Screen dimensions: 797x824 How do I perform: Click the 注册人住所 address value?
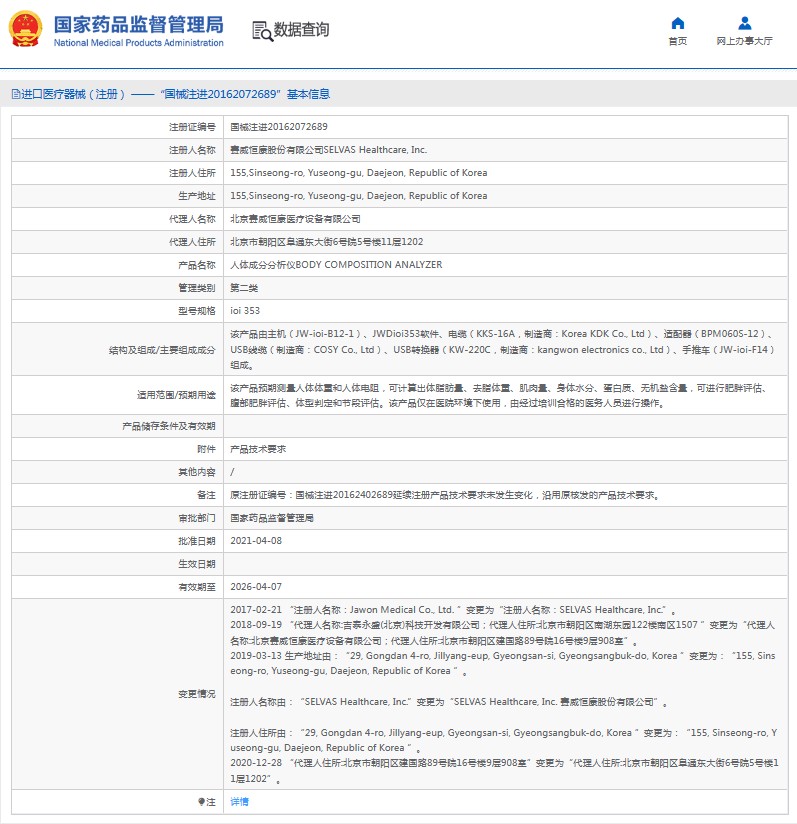pos(358,173)
